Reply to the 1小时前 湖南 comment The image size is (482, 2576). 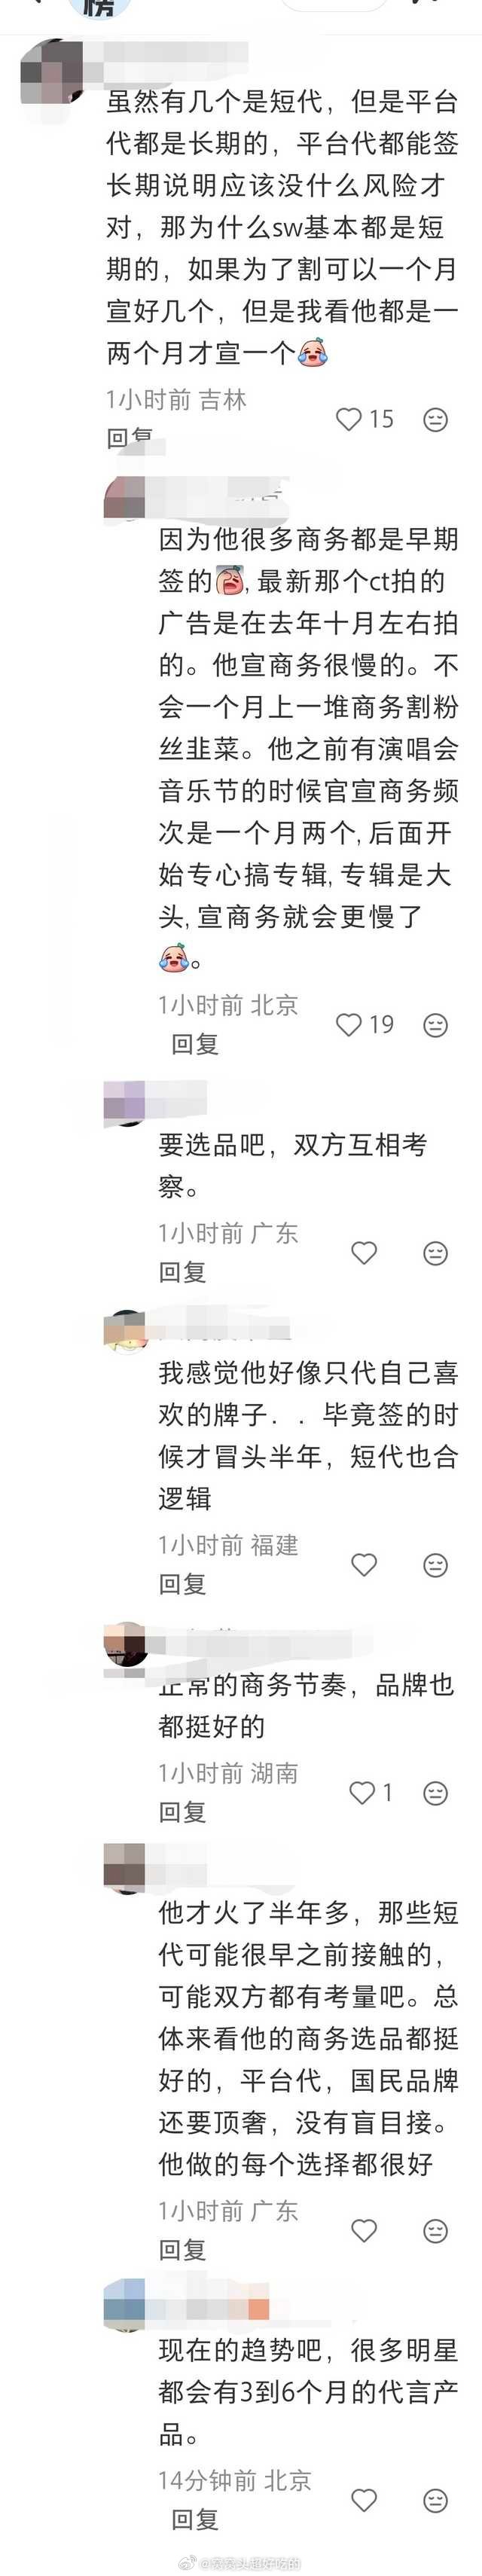point(182,1812)
